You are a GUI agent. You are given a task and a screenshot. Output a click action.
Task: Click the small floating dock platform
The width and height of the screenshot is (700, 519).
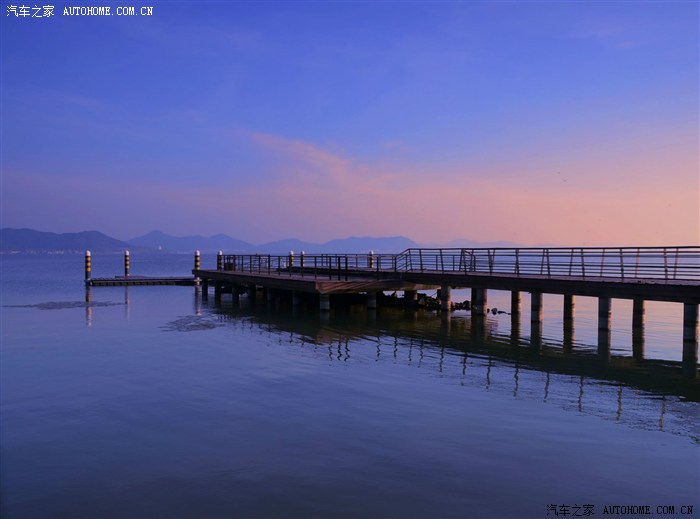click(140, 282)
